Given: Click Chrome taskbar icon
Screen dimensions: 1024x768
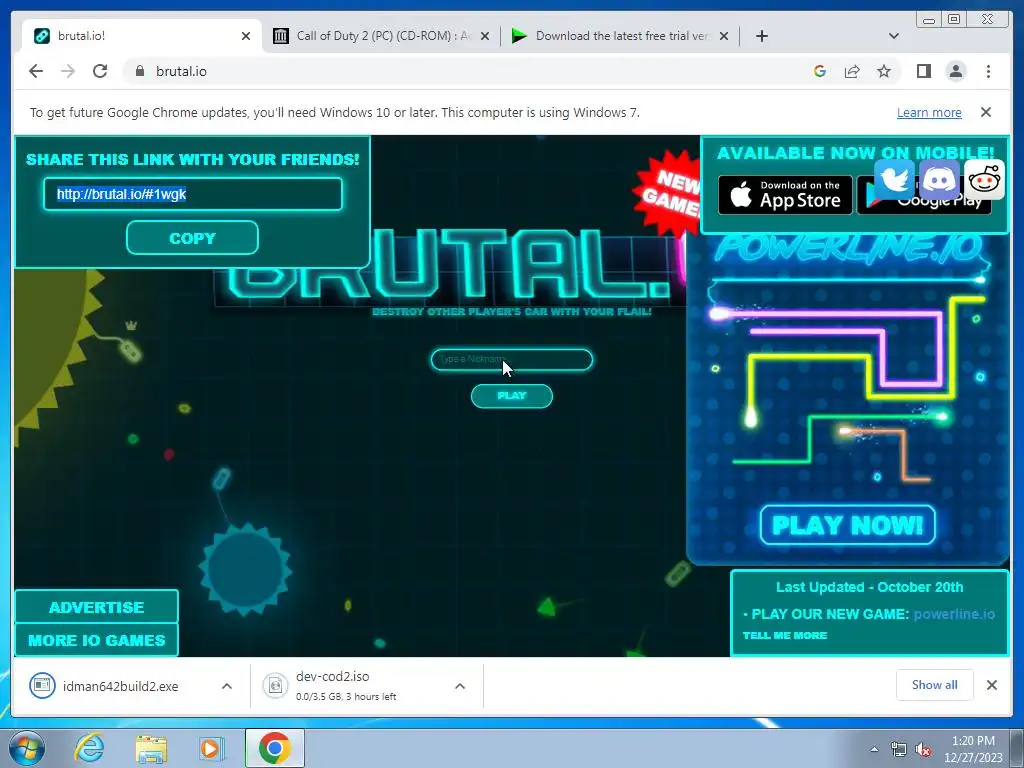Looking at the screenshot, I should tap(275, 748).
